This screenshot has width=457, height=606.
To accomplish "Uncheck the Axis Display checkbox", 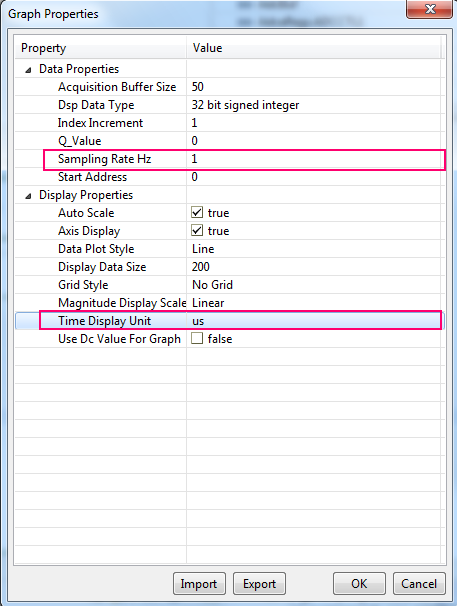I will 197,230.
